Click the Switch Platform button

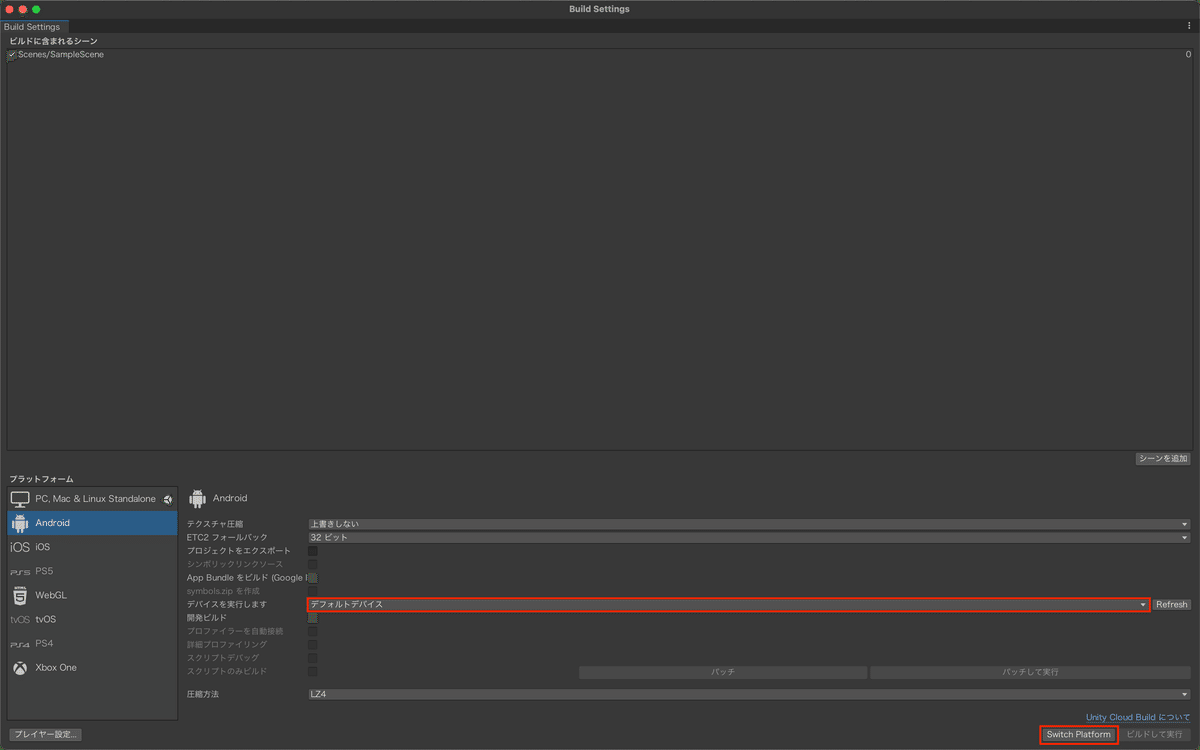click(1078, 735)
